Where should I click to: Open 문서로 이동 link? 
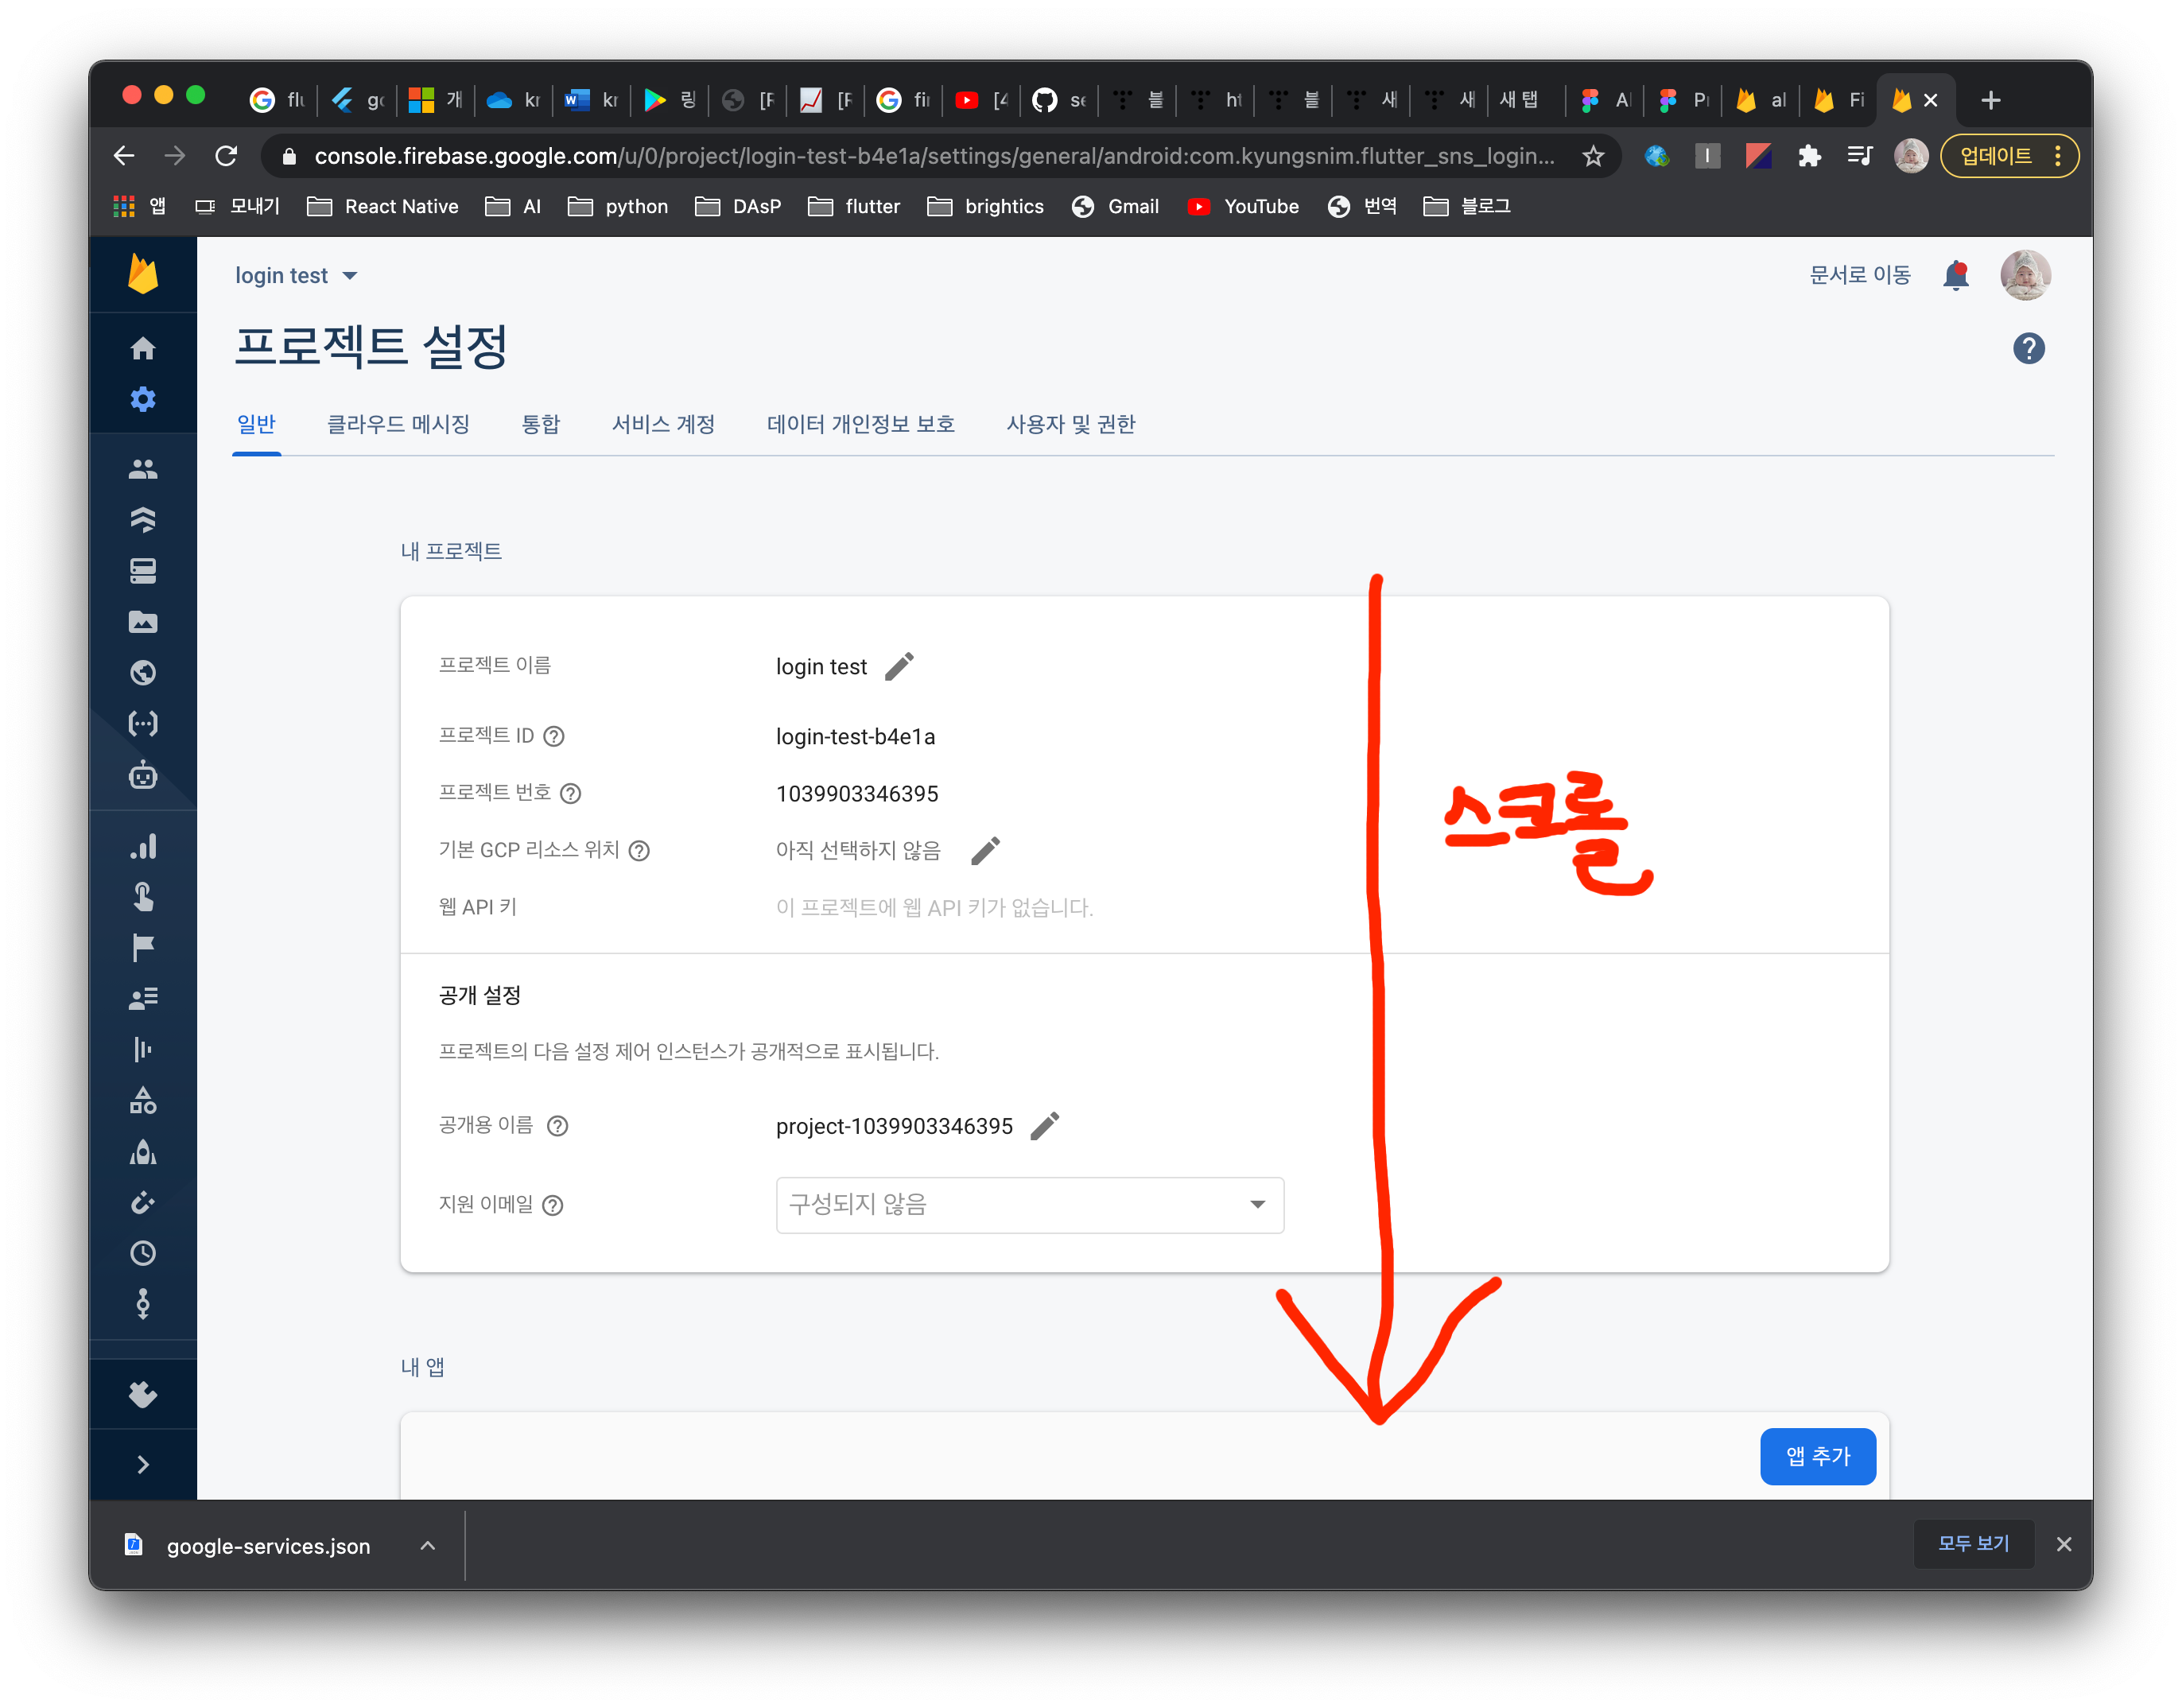pos(1859,275)
